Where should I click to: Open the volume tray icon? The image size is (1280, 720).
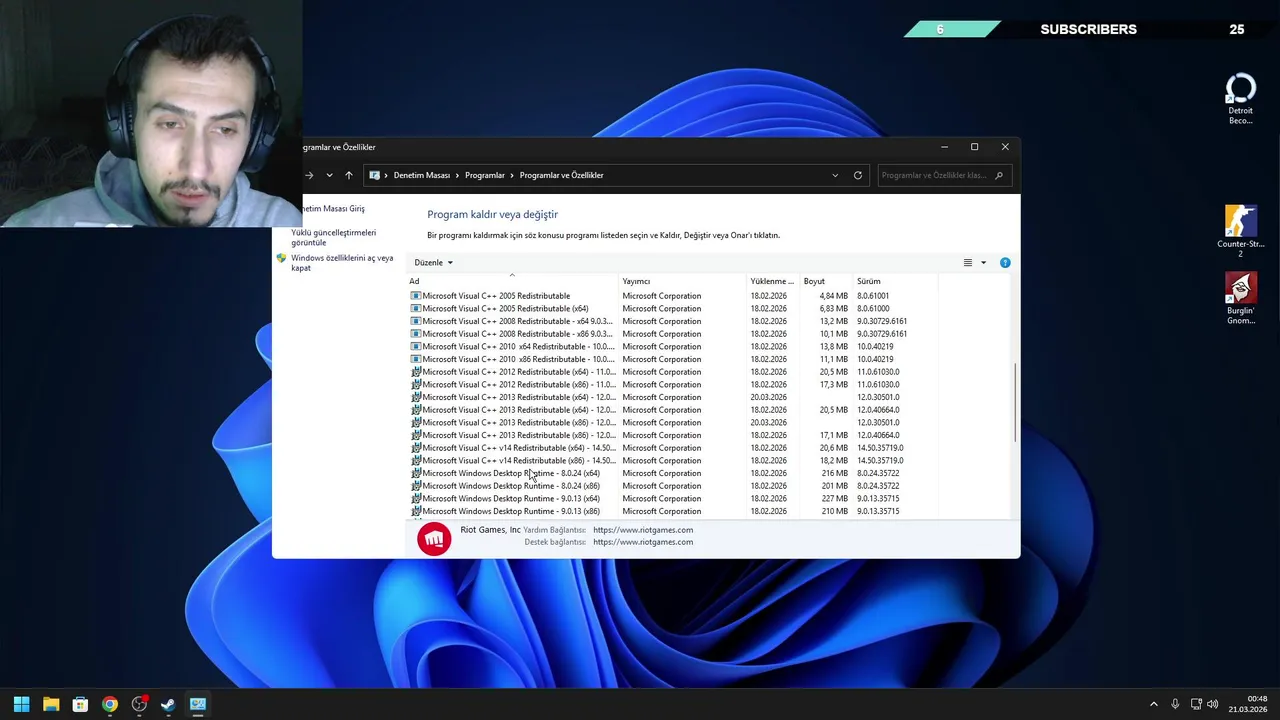[1213, 704]
